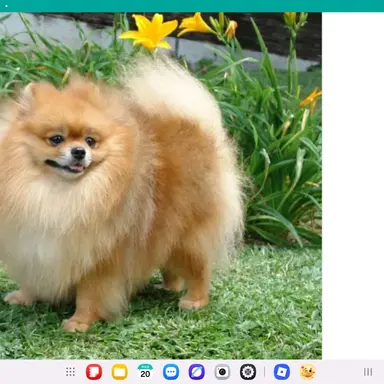Open the Camera app
The image size is (384, 384).
click(222, 372)
